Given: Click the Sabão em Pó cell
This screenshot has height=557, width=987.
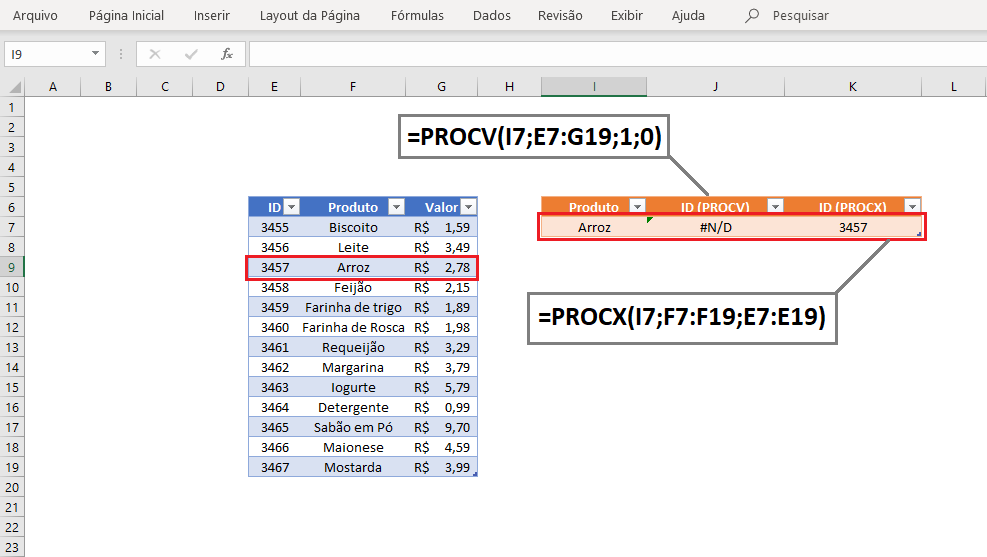Looking at the screenshot, I should pos(353,427).
